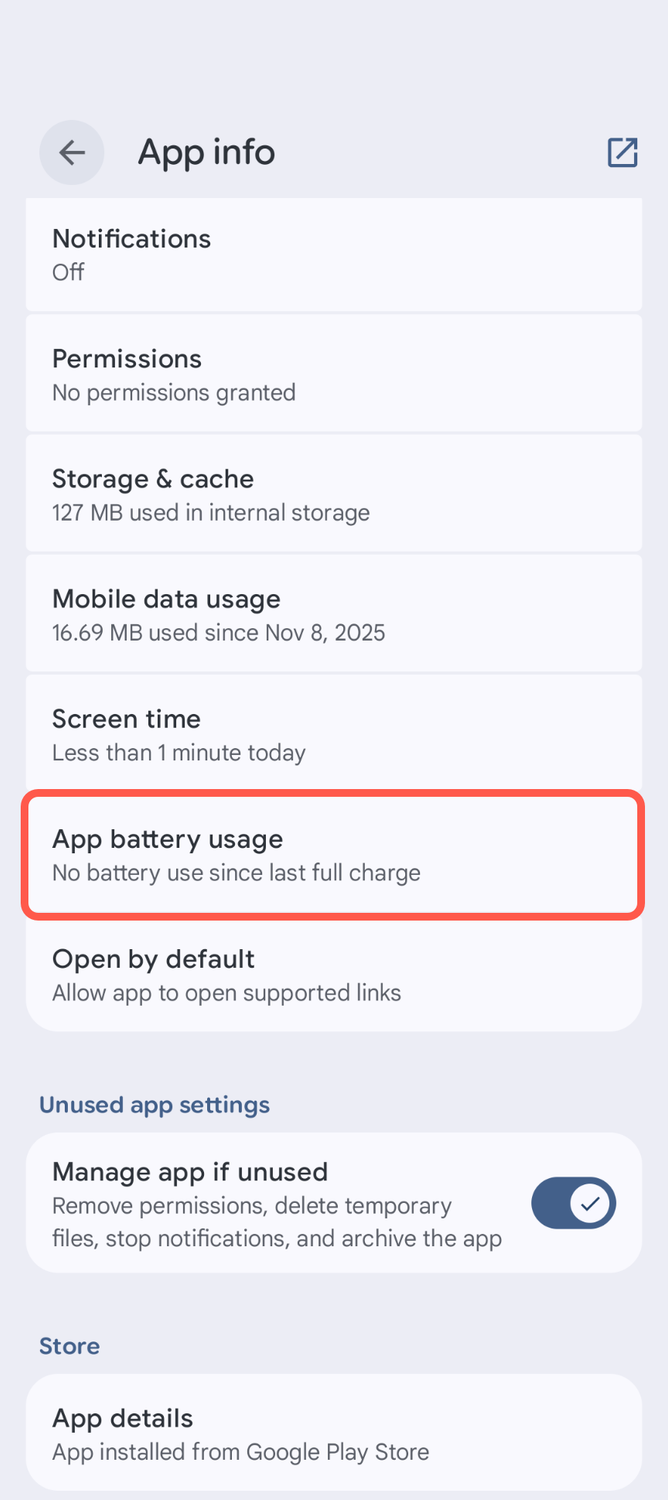Select Open by default
668x1500 pixels.
pos(334,974)
